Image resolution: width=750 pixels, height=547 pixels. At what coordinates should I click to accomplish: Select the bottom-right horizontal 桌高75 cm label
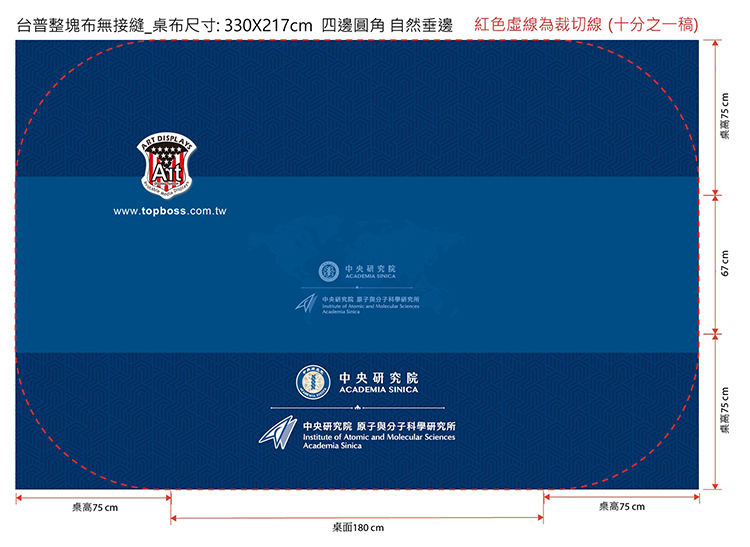[621, 507]
